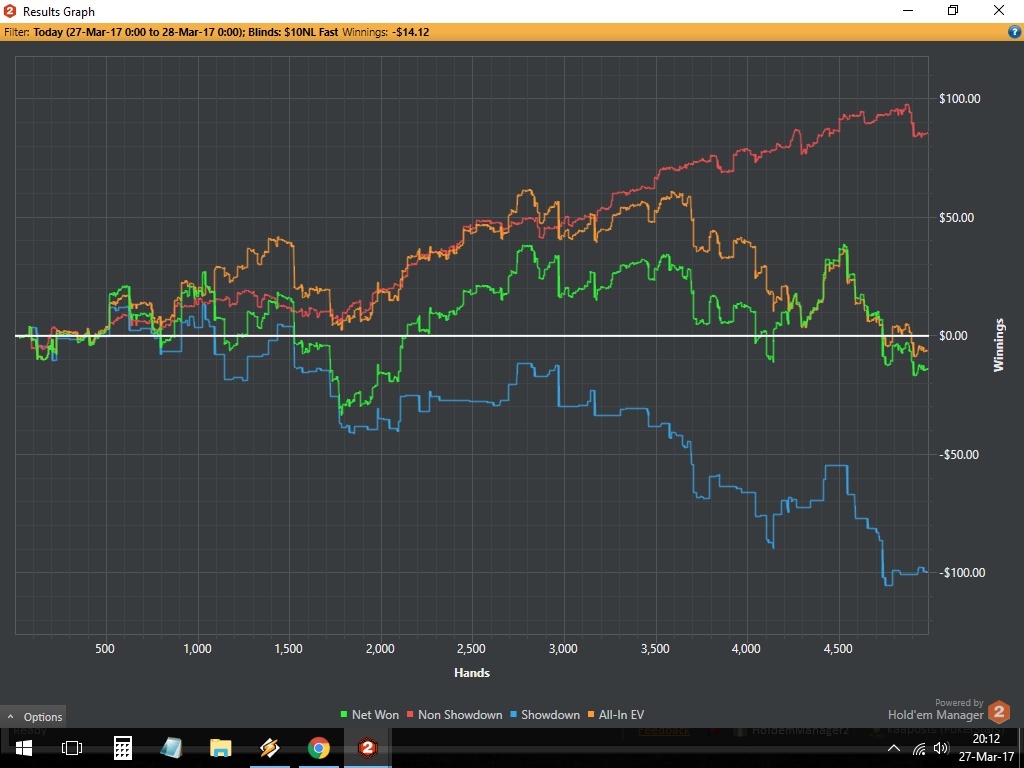Launch Calculator from the taskbar
Screen dimensions: 1024x768
[x=123, y=748]
